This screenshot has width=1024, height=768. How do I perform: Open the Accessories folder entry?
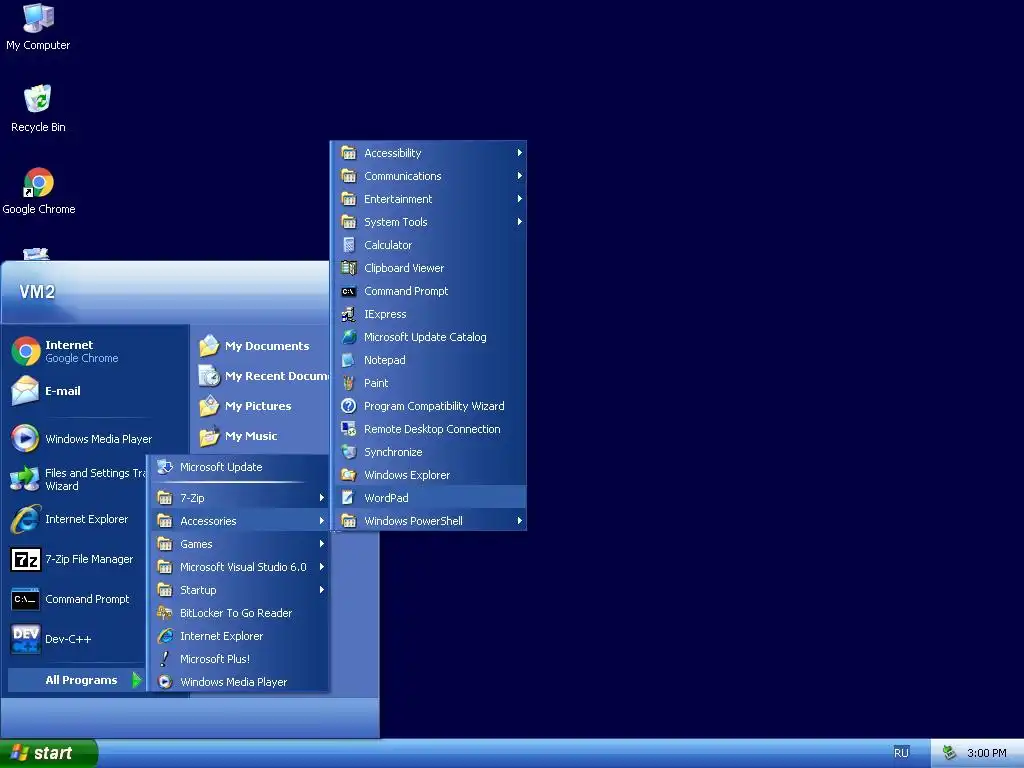point(239,520)
